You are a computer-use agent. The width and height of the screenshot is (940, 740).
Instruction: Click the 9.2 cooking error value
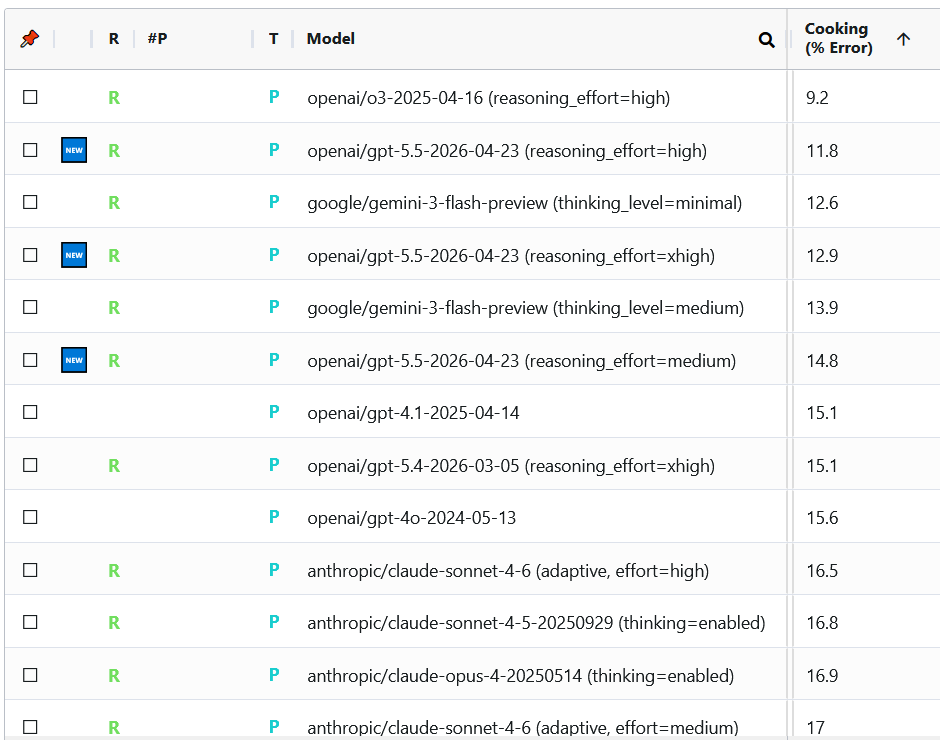coord(817,98)
